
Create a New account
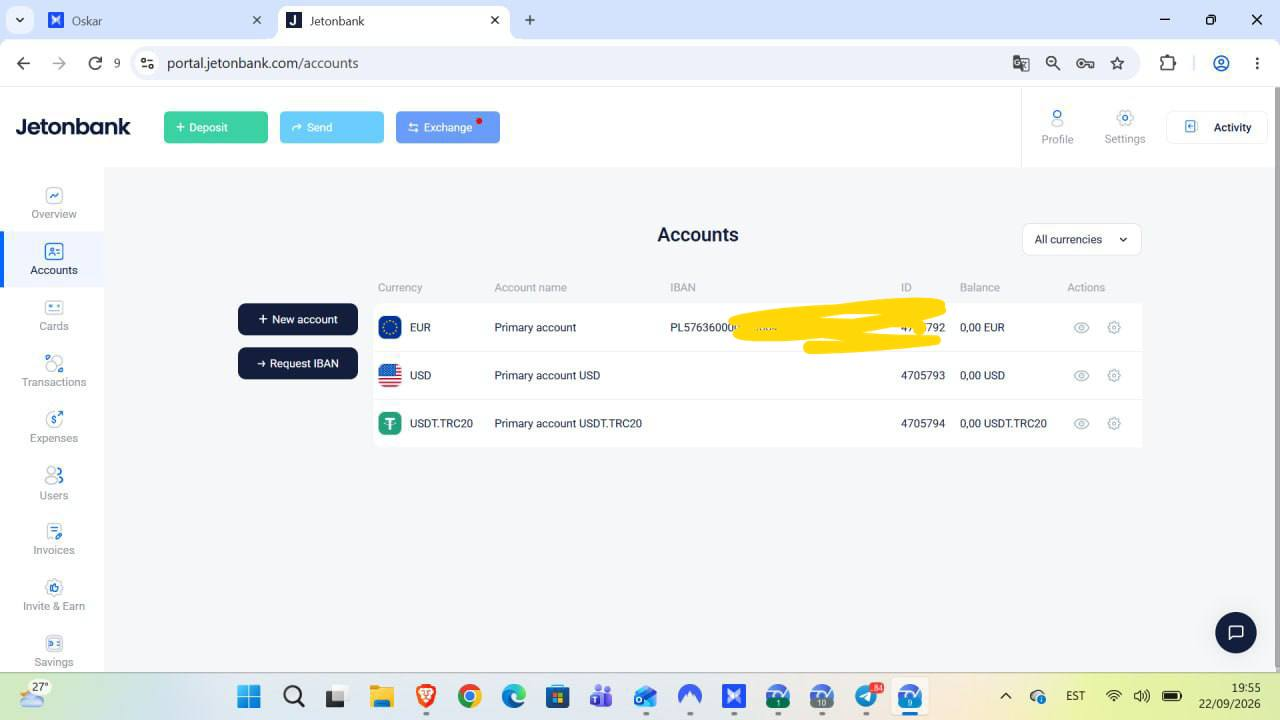point(298,319)
